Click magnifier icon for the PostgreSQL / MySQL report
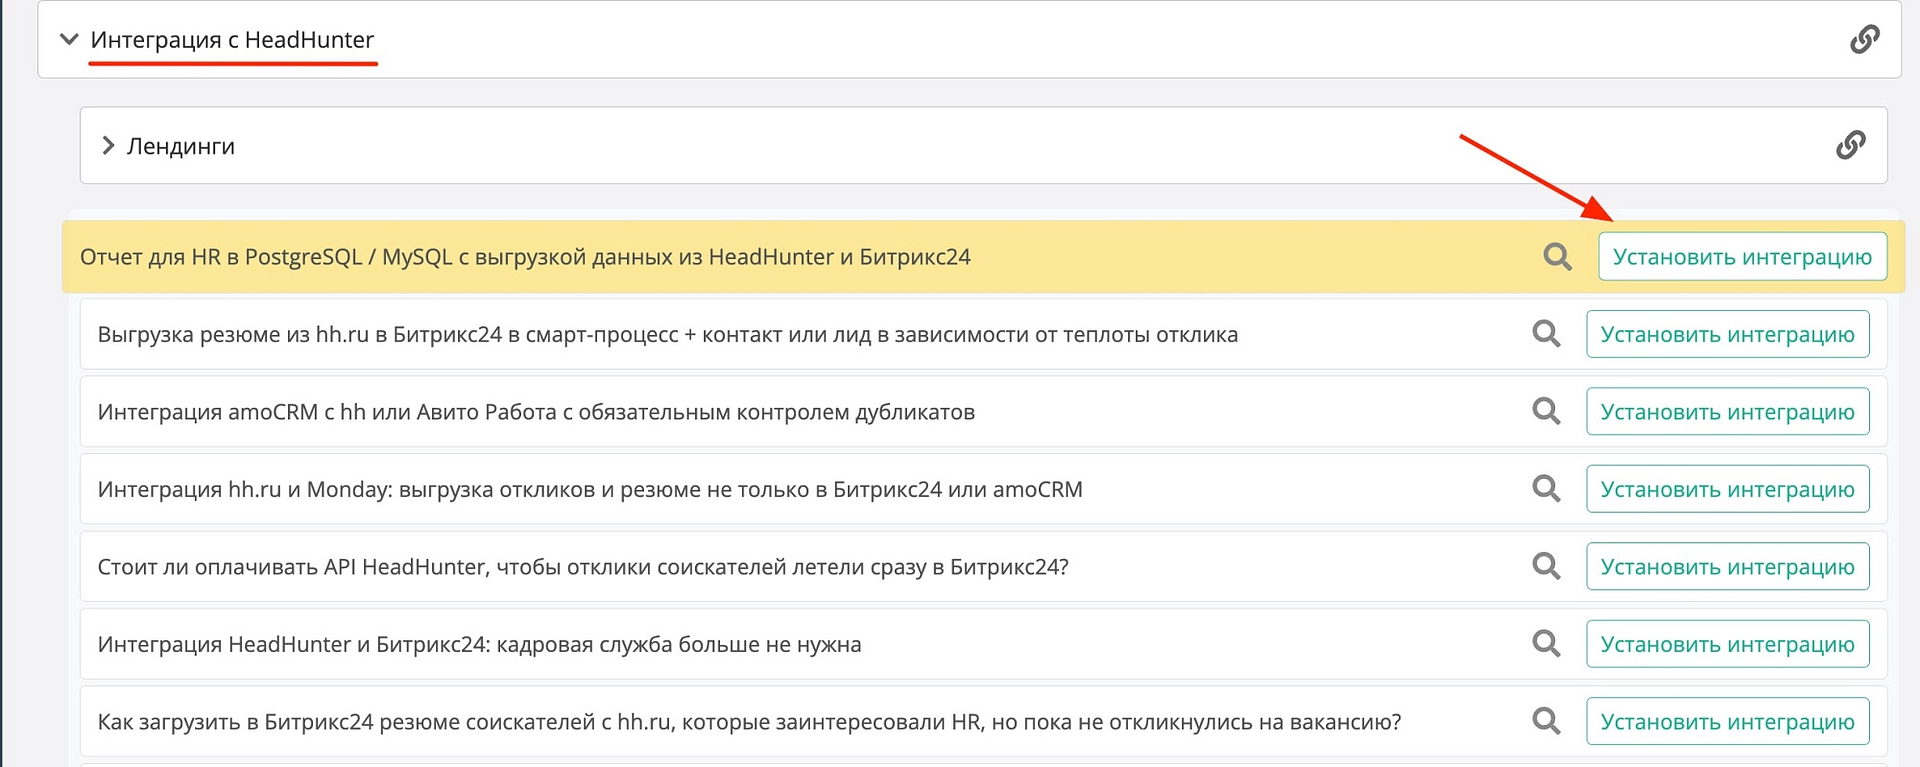 [1557, 257]
